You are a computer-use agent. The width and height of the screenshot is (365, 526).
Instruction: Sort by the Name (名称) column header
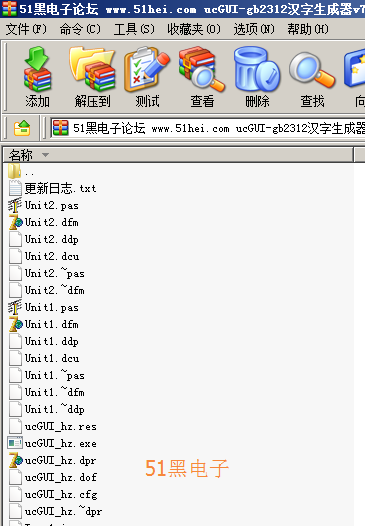tap(178, 155)
